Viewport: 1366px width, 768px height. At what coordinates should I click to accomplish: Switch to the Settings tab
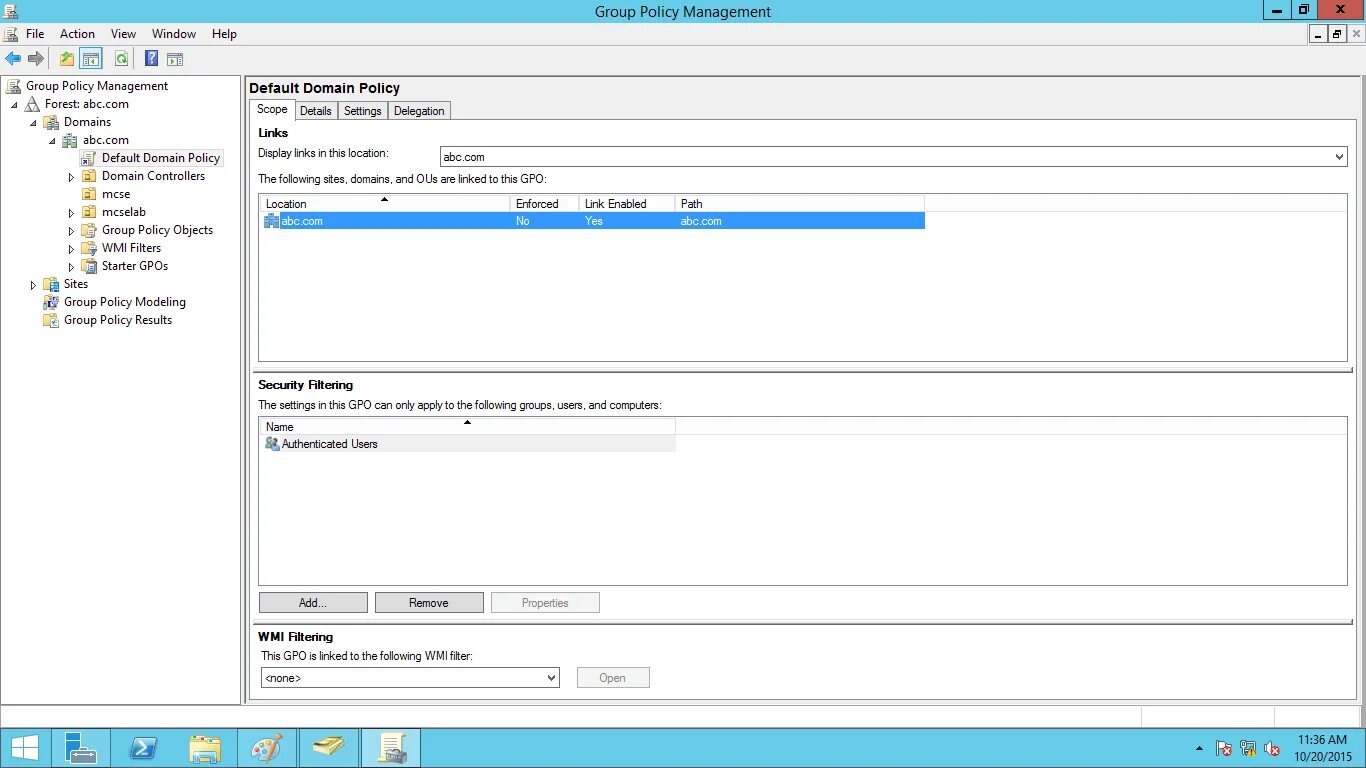(362, 110)
